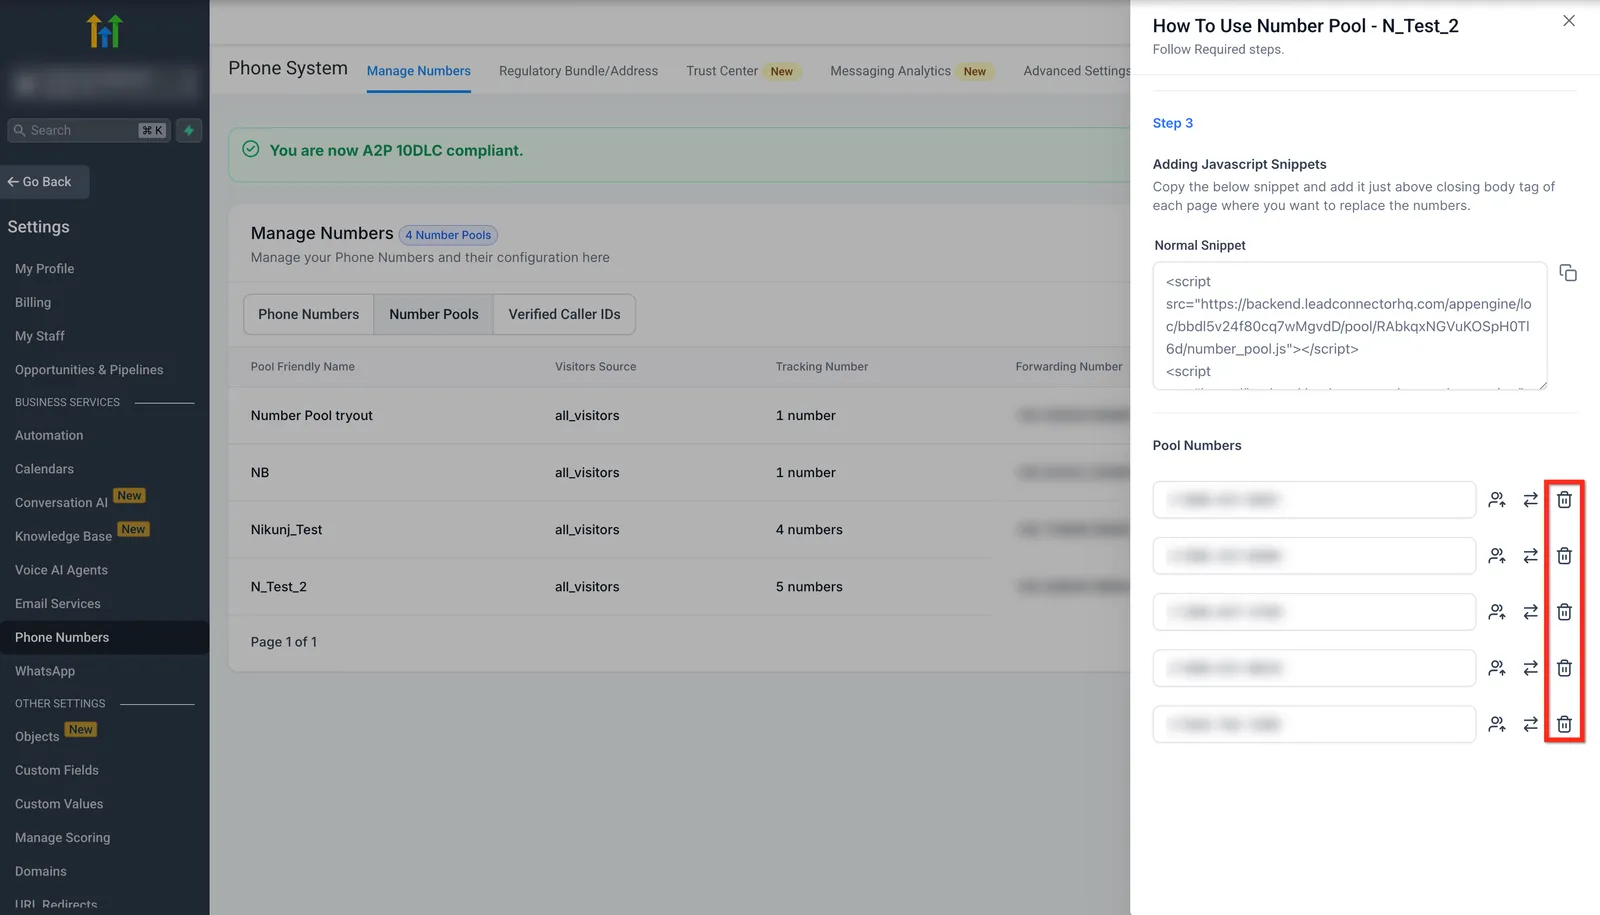The image size is (1600, 915).
Task: Open Email Services settings
Action: point(58,604)
